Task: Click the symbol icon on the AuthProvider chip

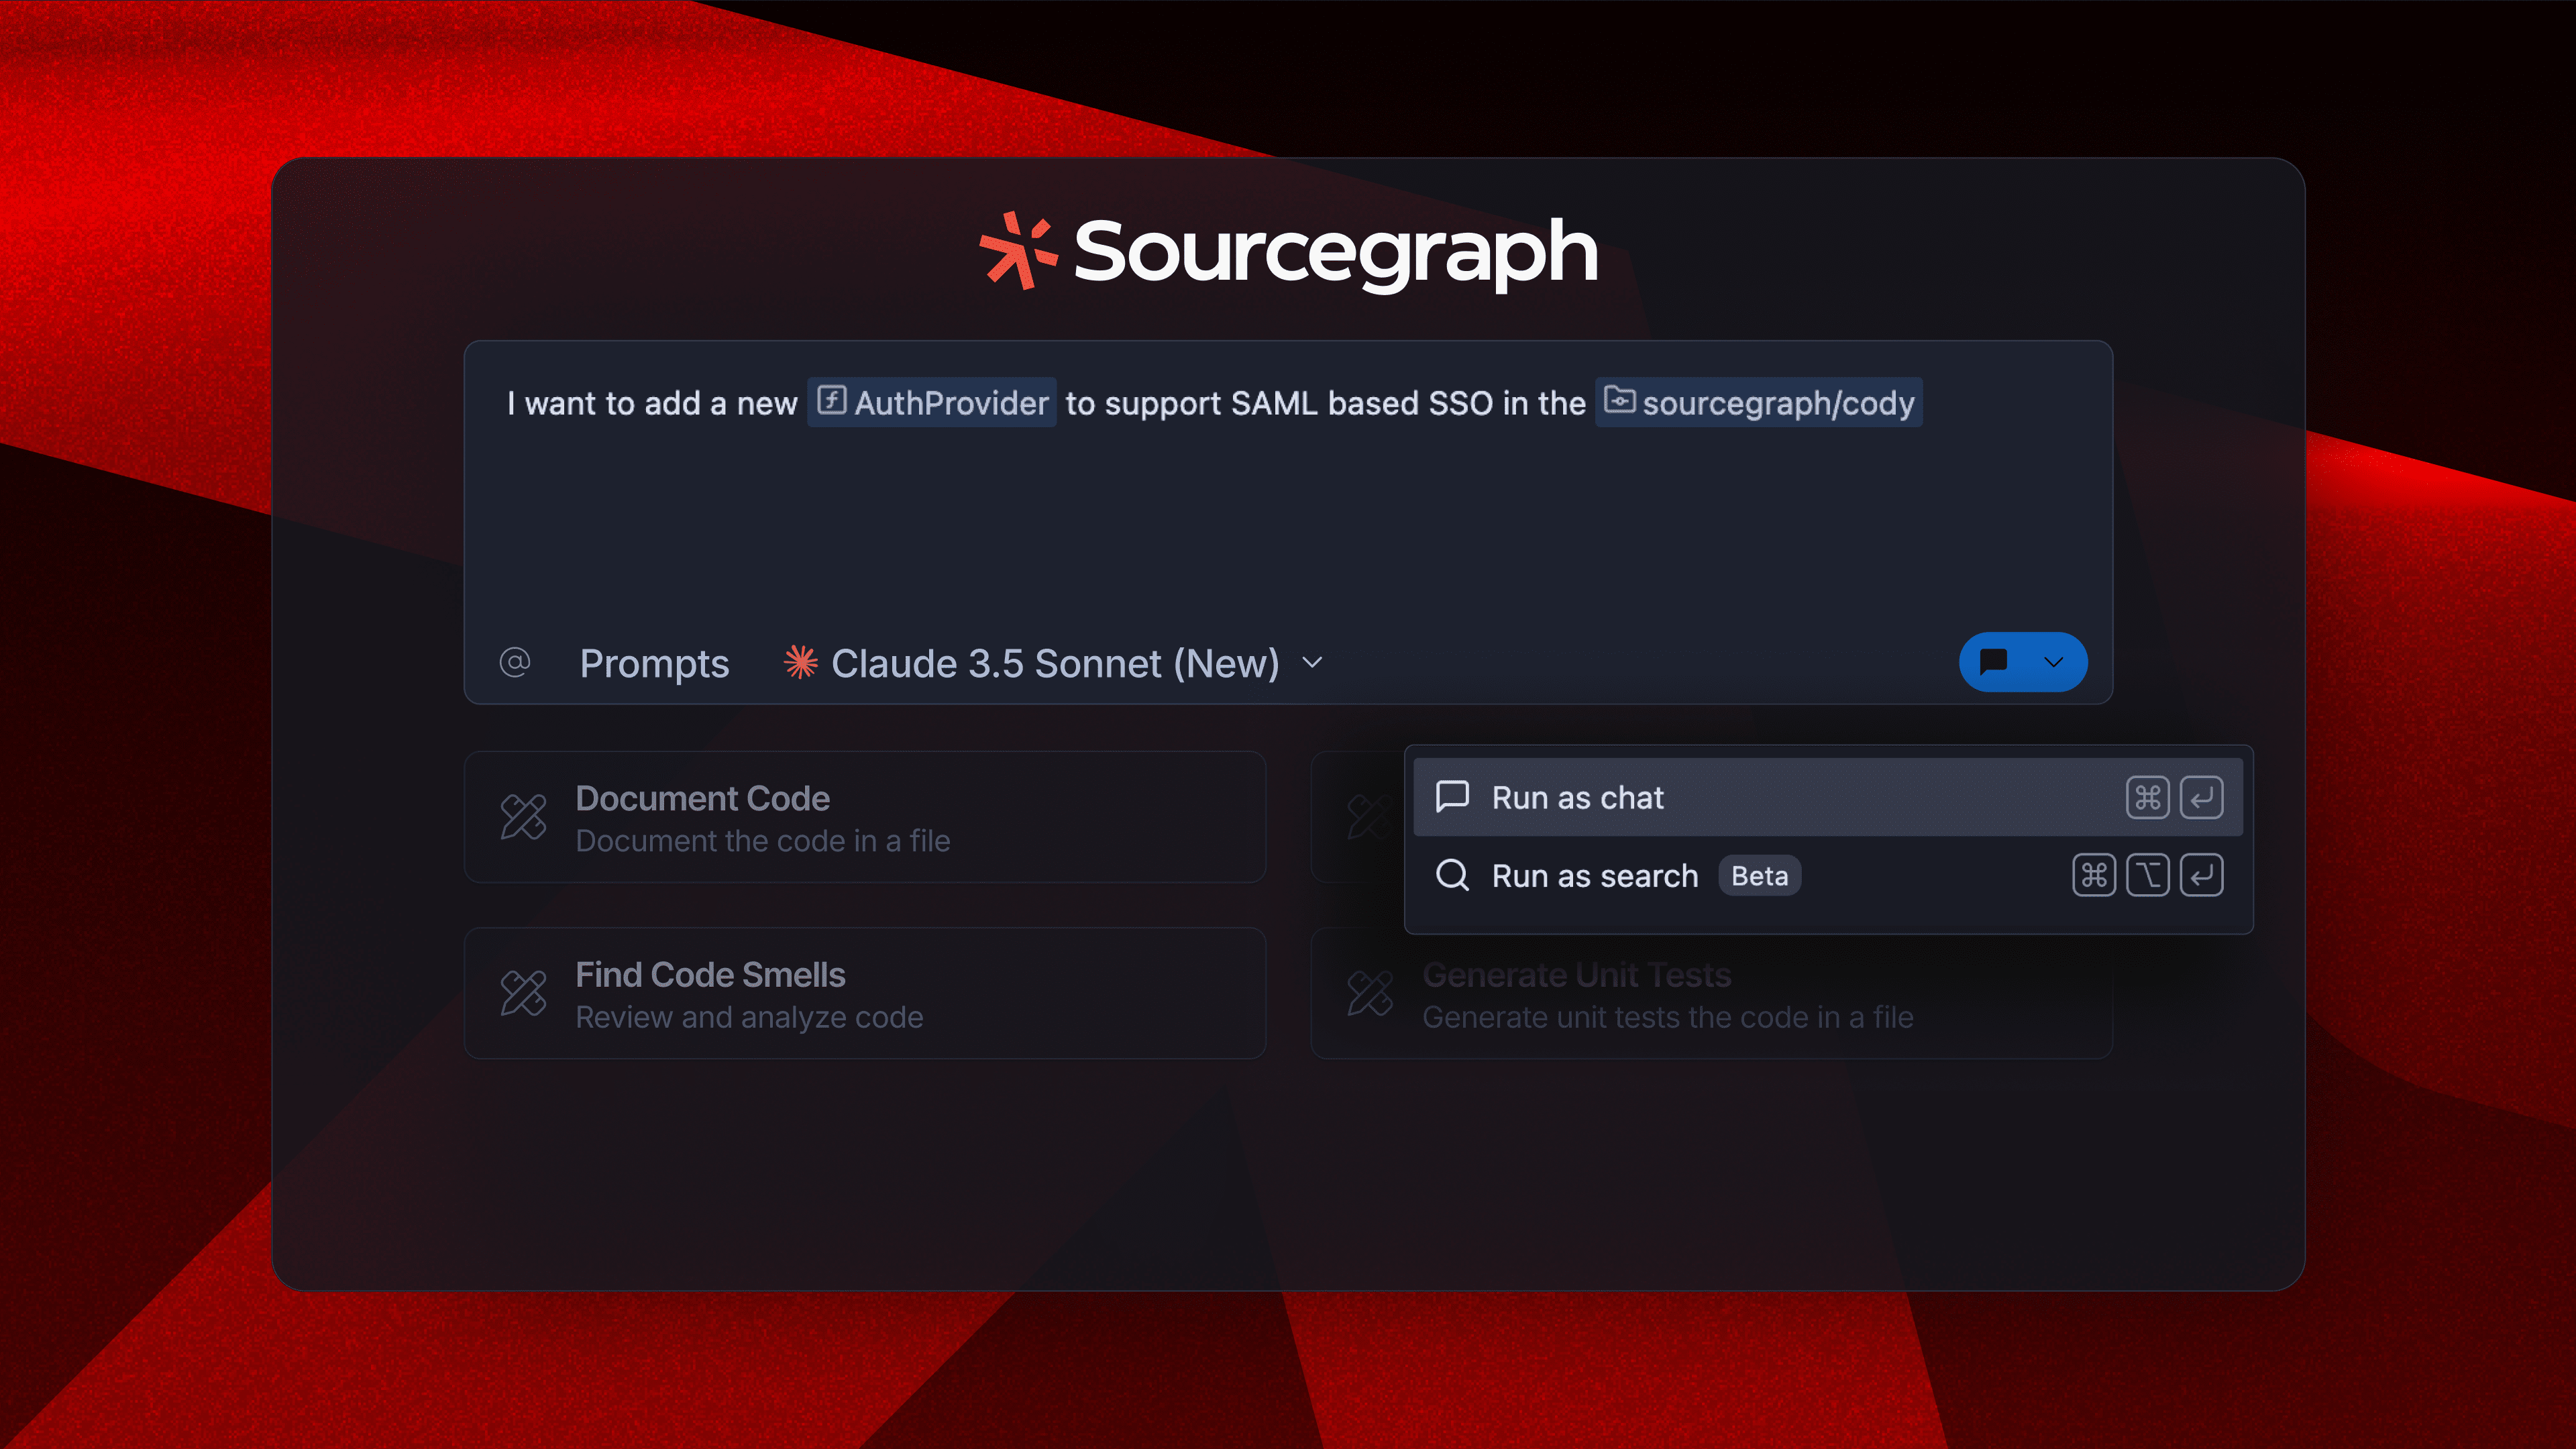Action: click(831, 401)
